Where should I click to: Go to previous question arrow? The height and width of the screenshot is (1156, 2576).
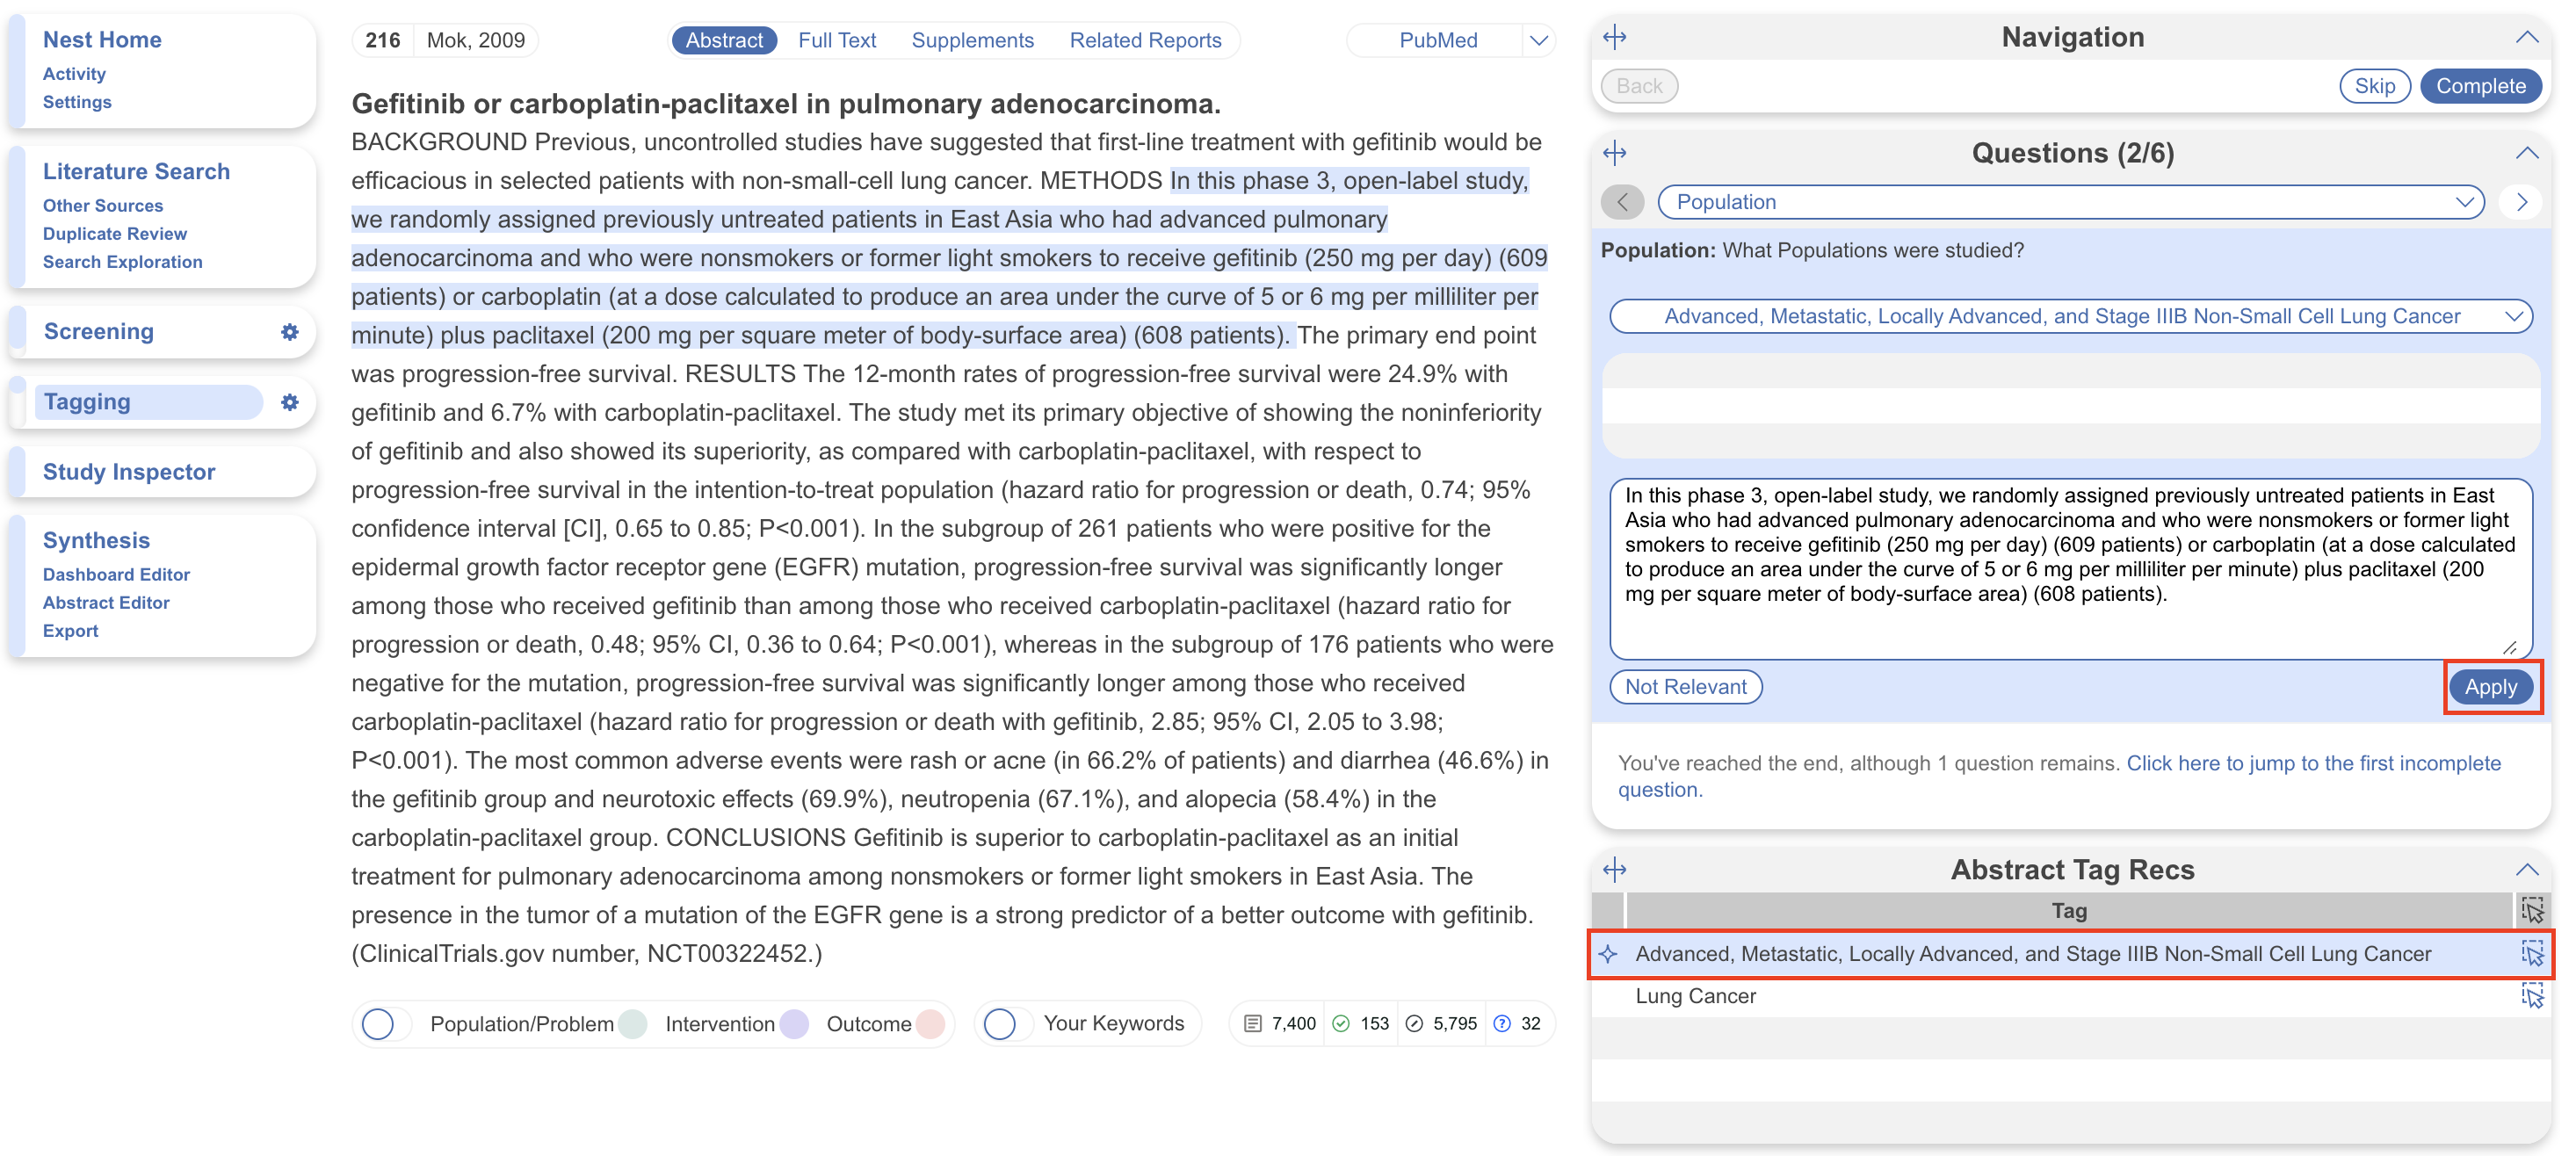click(1622, 202)
